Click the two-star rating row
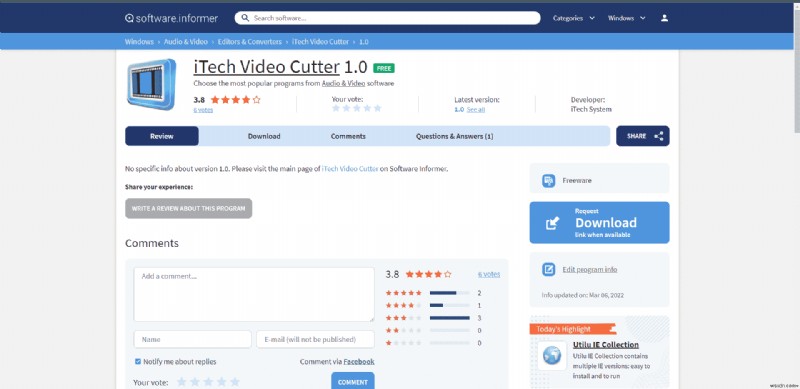The image size is (800, 389). 434,330
